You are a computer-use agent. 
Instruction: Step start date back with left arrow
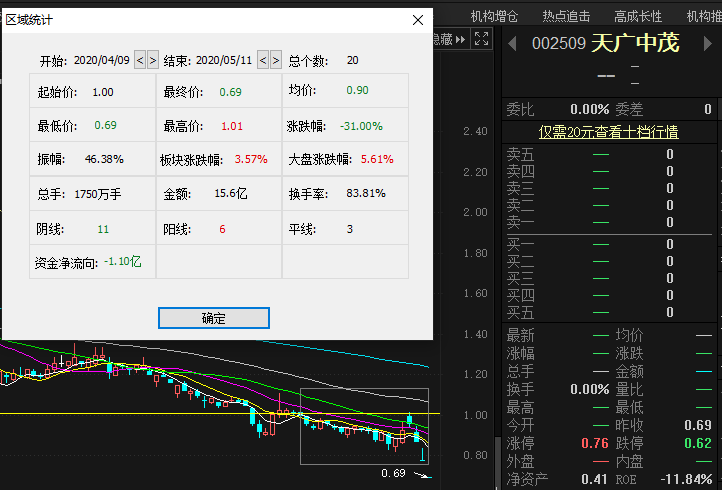(x=140, y=61)
